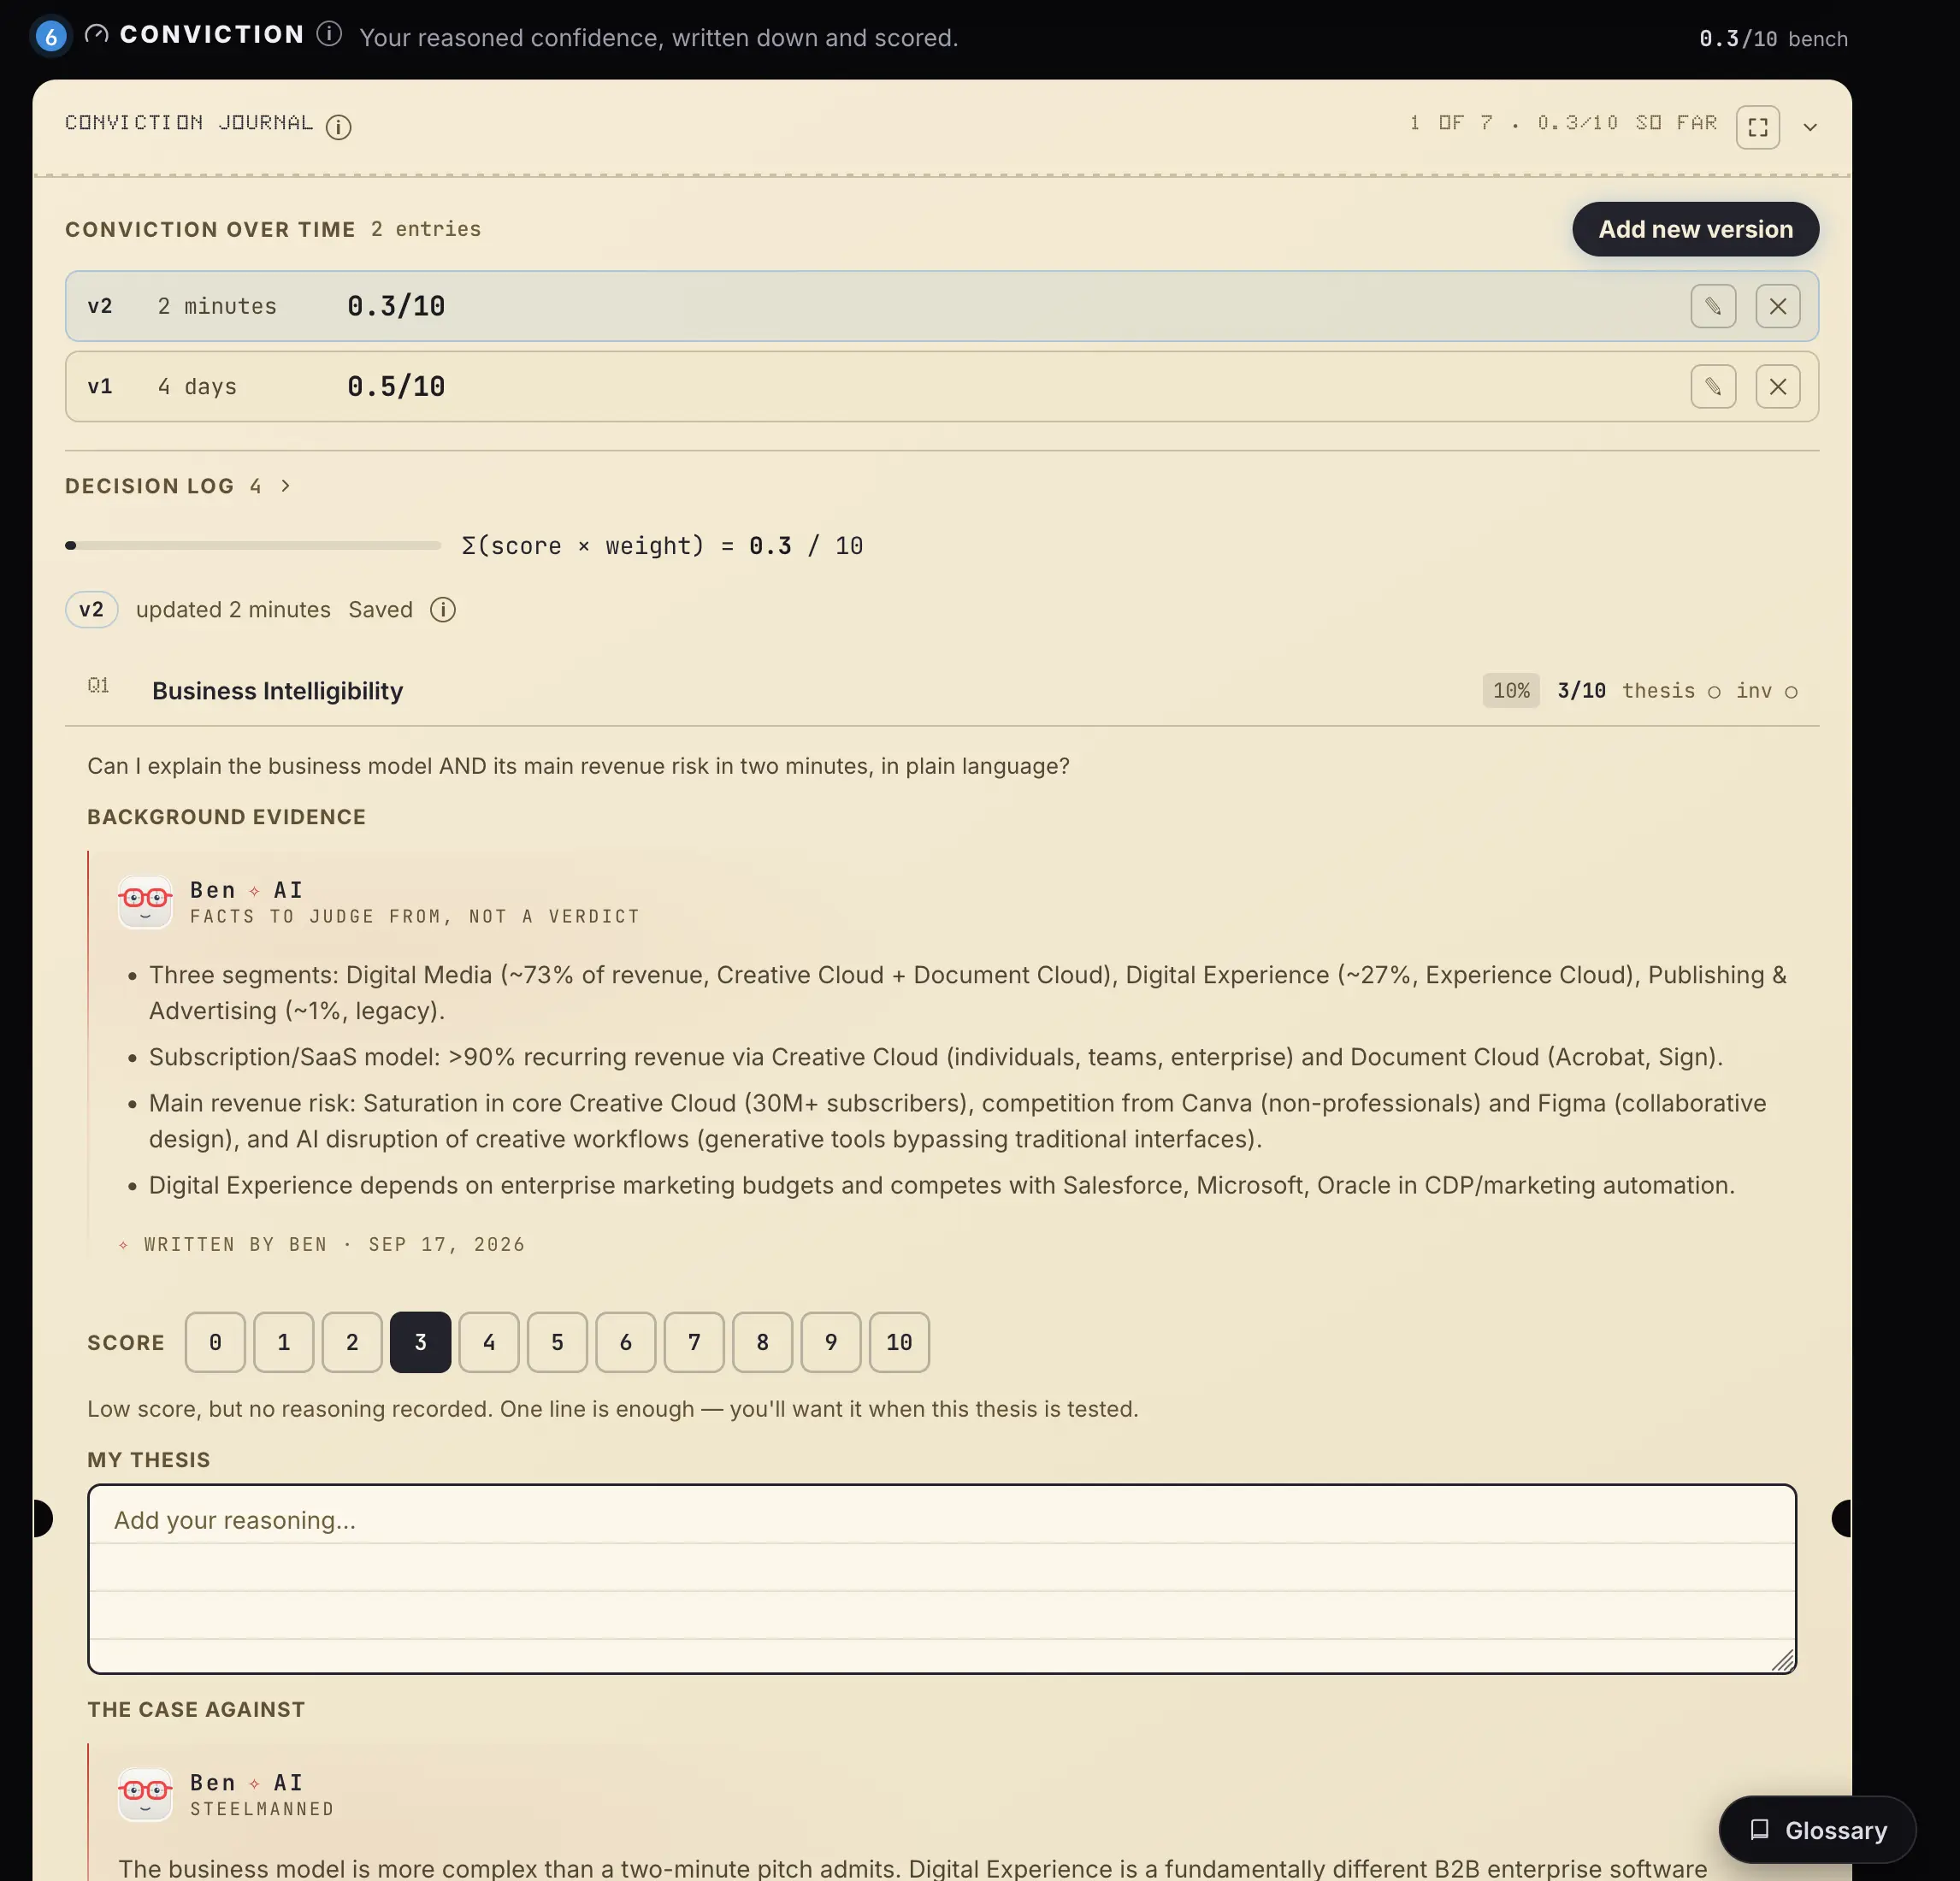Select score 9
1960x1881 pixels.
[x=831, y=1342]
